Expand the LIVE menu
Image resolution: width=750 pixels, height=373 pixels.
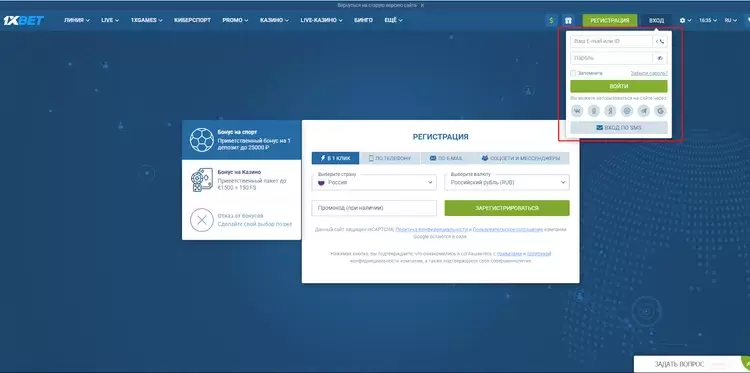pos(110,21)
